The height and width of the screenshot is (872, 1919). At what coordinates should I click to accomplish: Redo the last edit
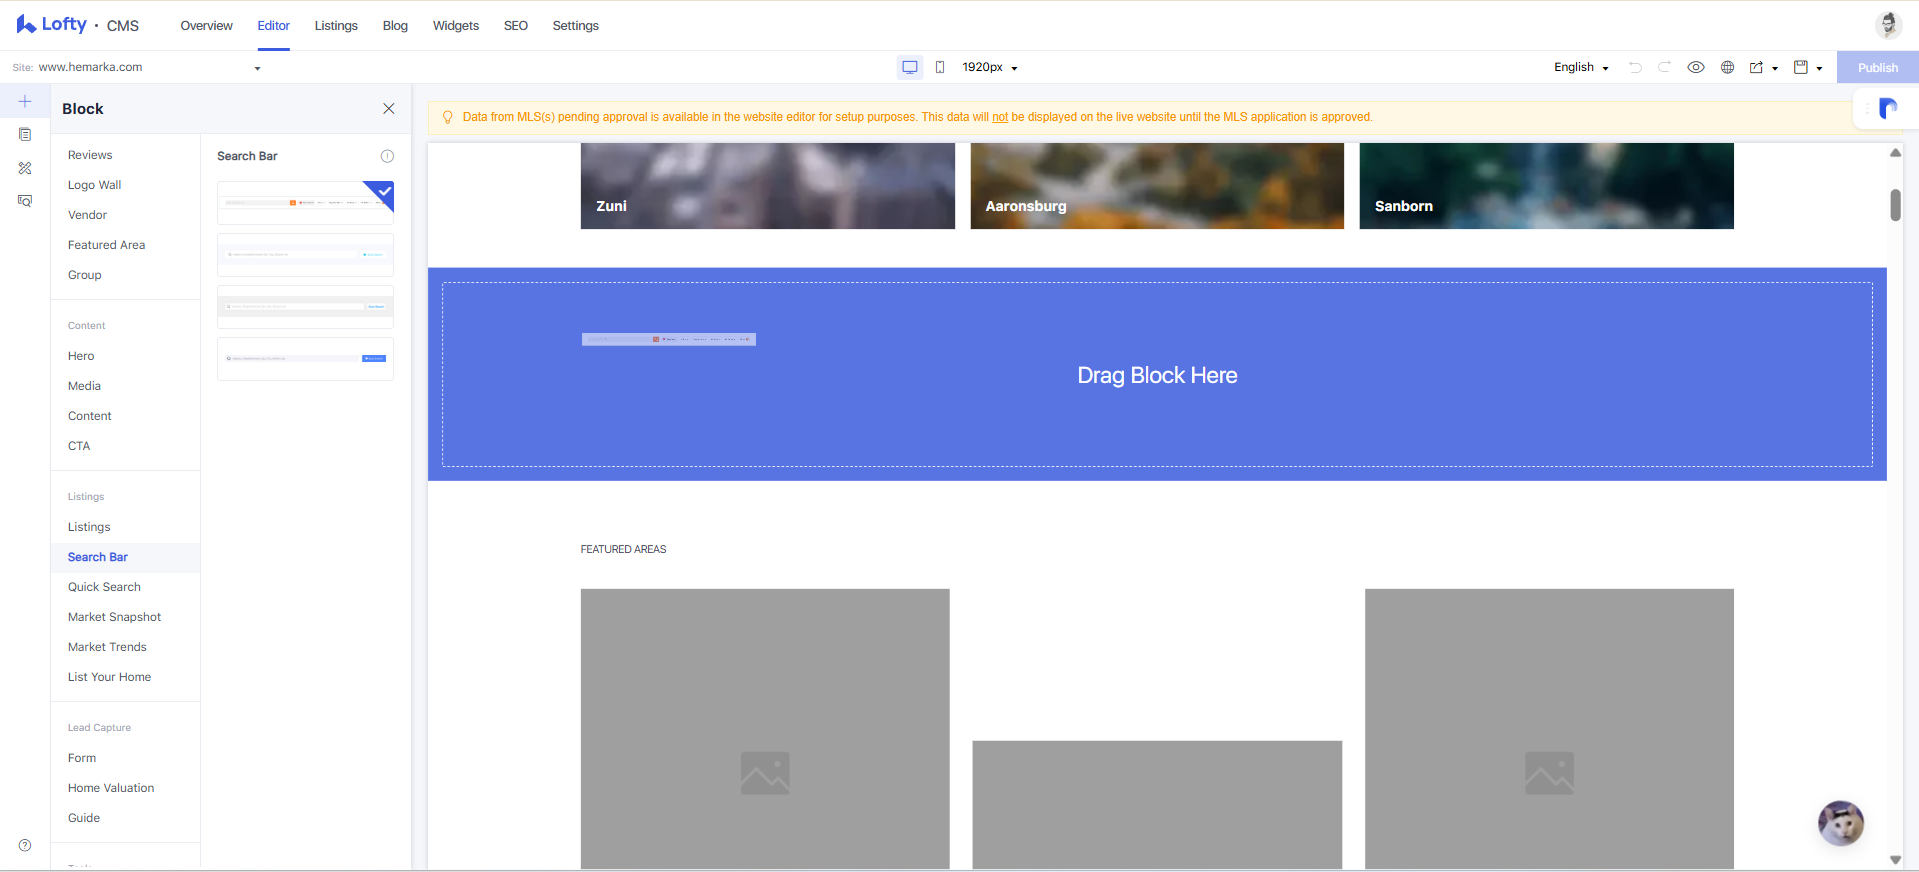tap(1665, 67)
